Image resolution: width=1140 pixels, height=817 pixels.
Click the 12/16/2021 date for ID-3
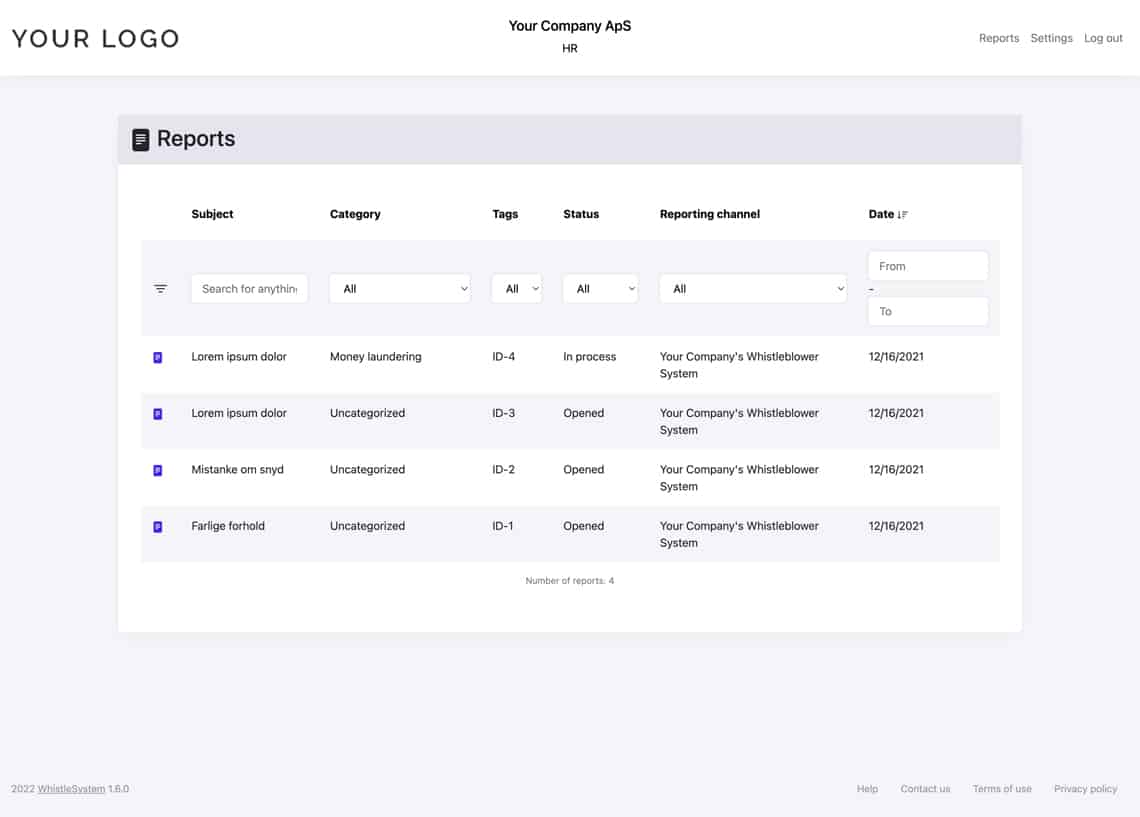tap(896, 413)
